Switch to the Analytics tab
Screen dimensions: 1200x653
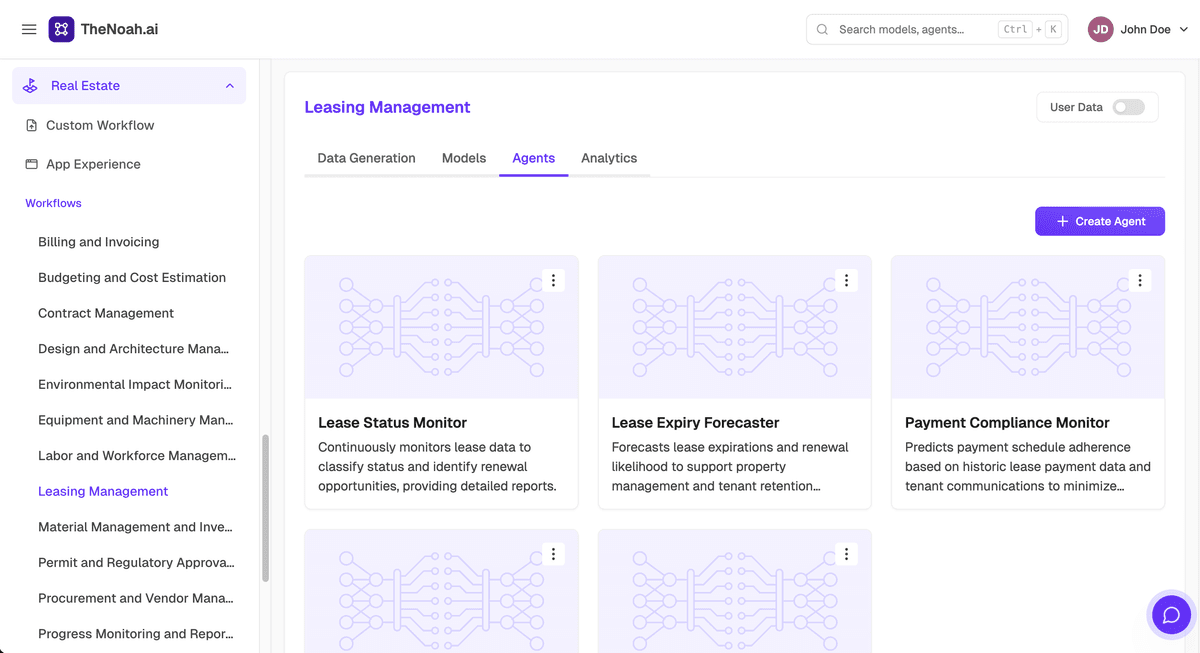(x=609, y=158)
